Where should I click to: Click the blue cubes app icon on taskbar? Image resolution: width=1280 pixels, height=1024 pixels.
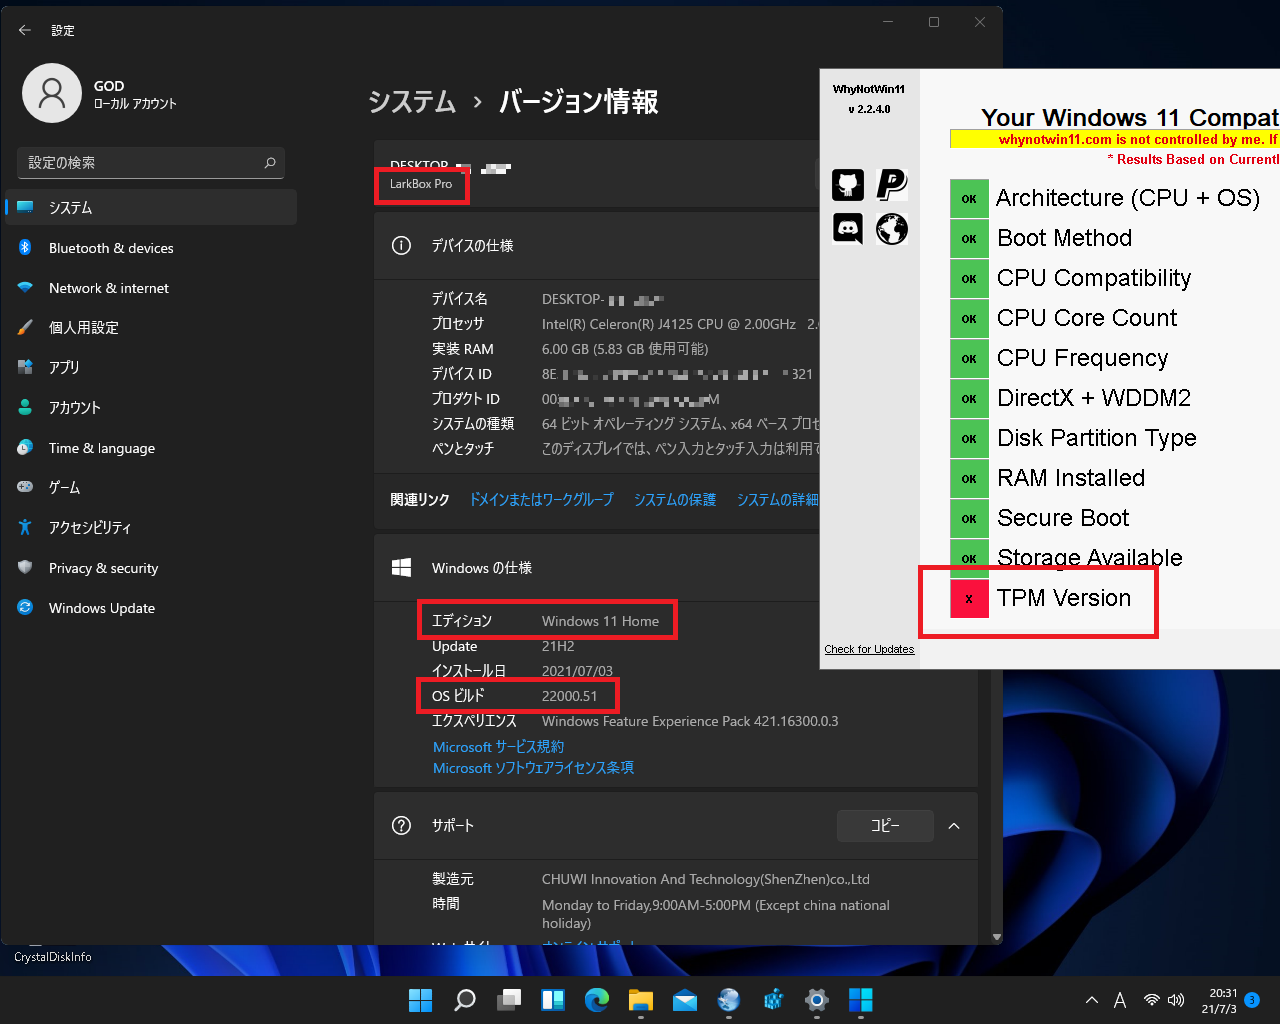click(x=773, y=1000)
